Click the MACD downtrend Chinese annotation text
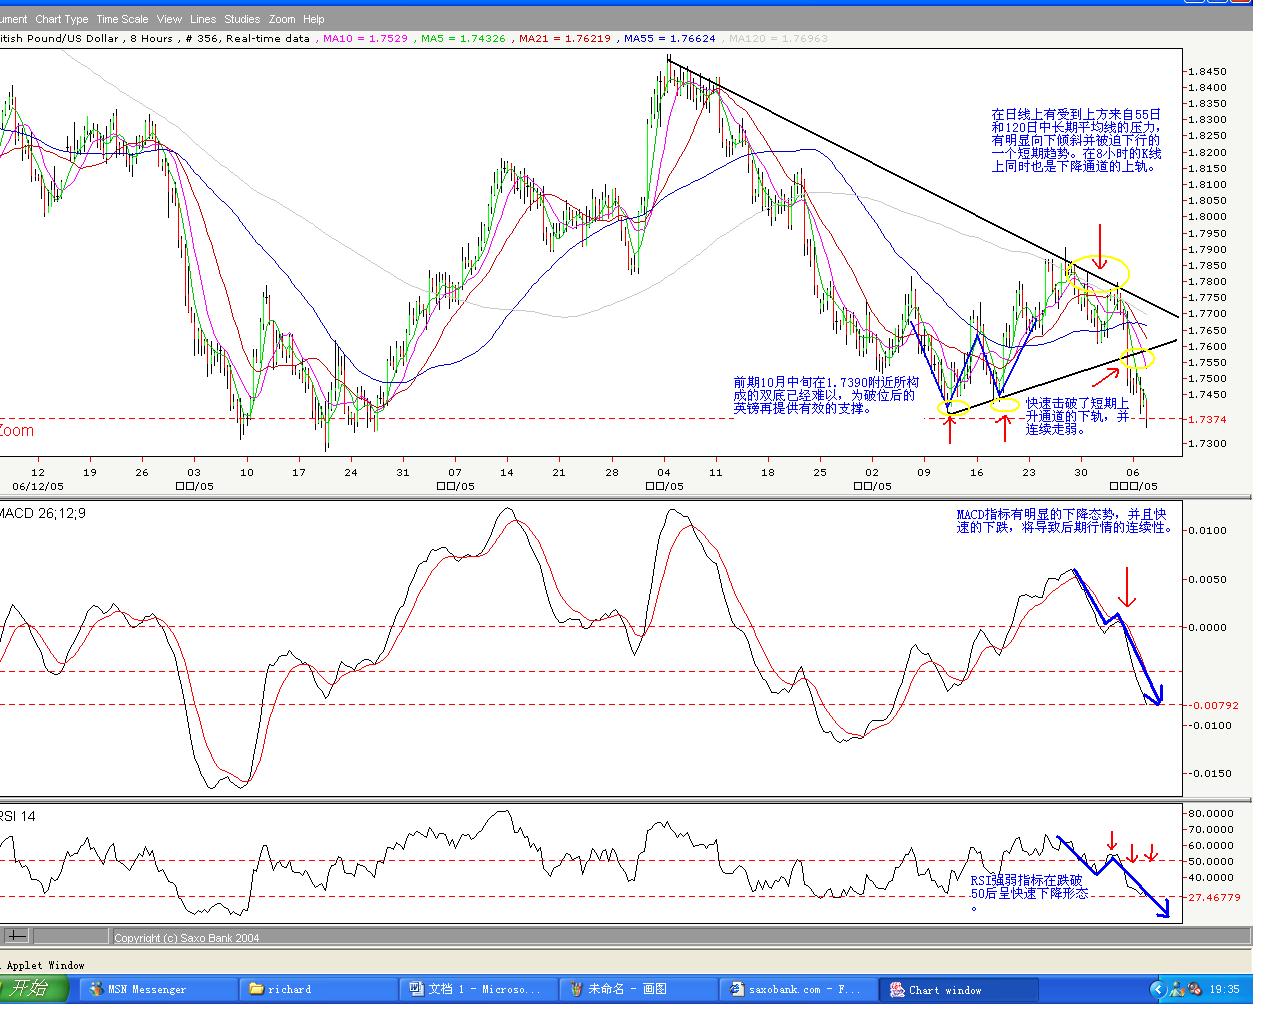Screen dimensions: 1280x1024 click(x=1065, y=521)
